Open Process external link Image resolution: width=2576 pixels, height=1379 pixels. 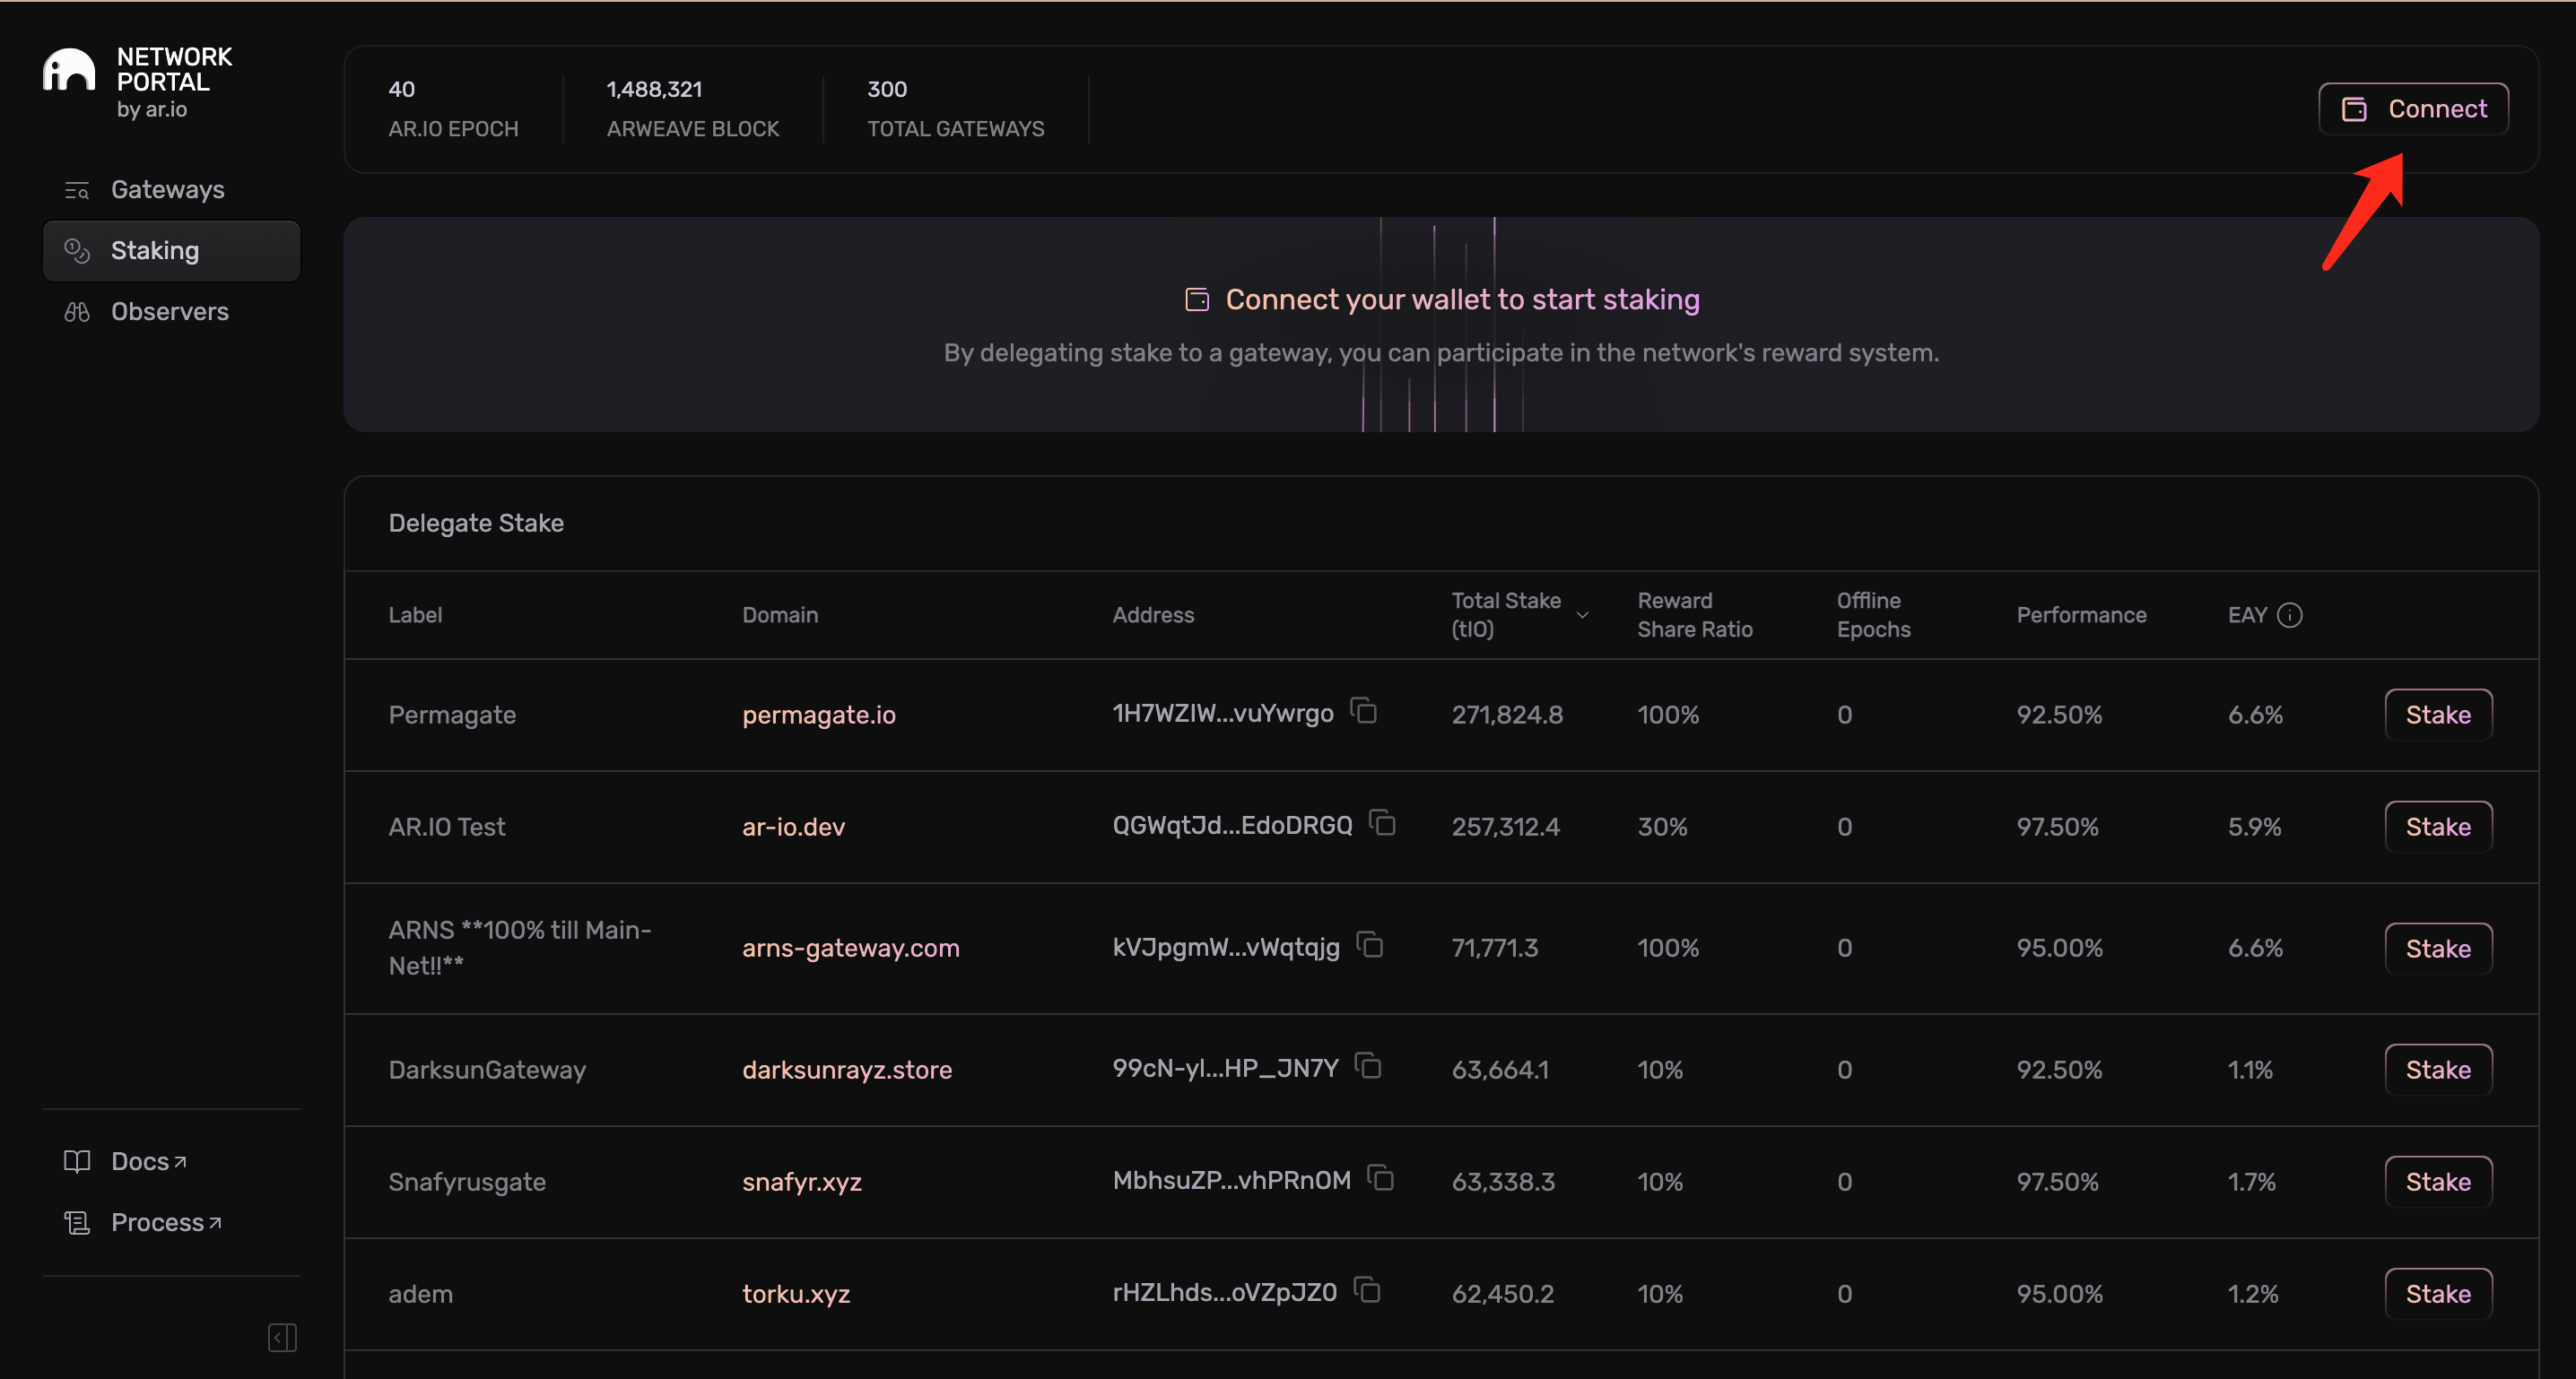click(165, 1222)
